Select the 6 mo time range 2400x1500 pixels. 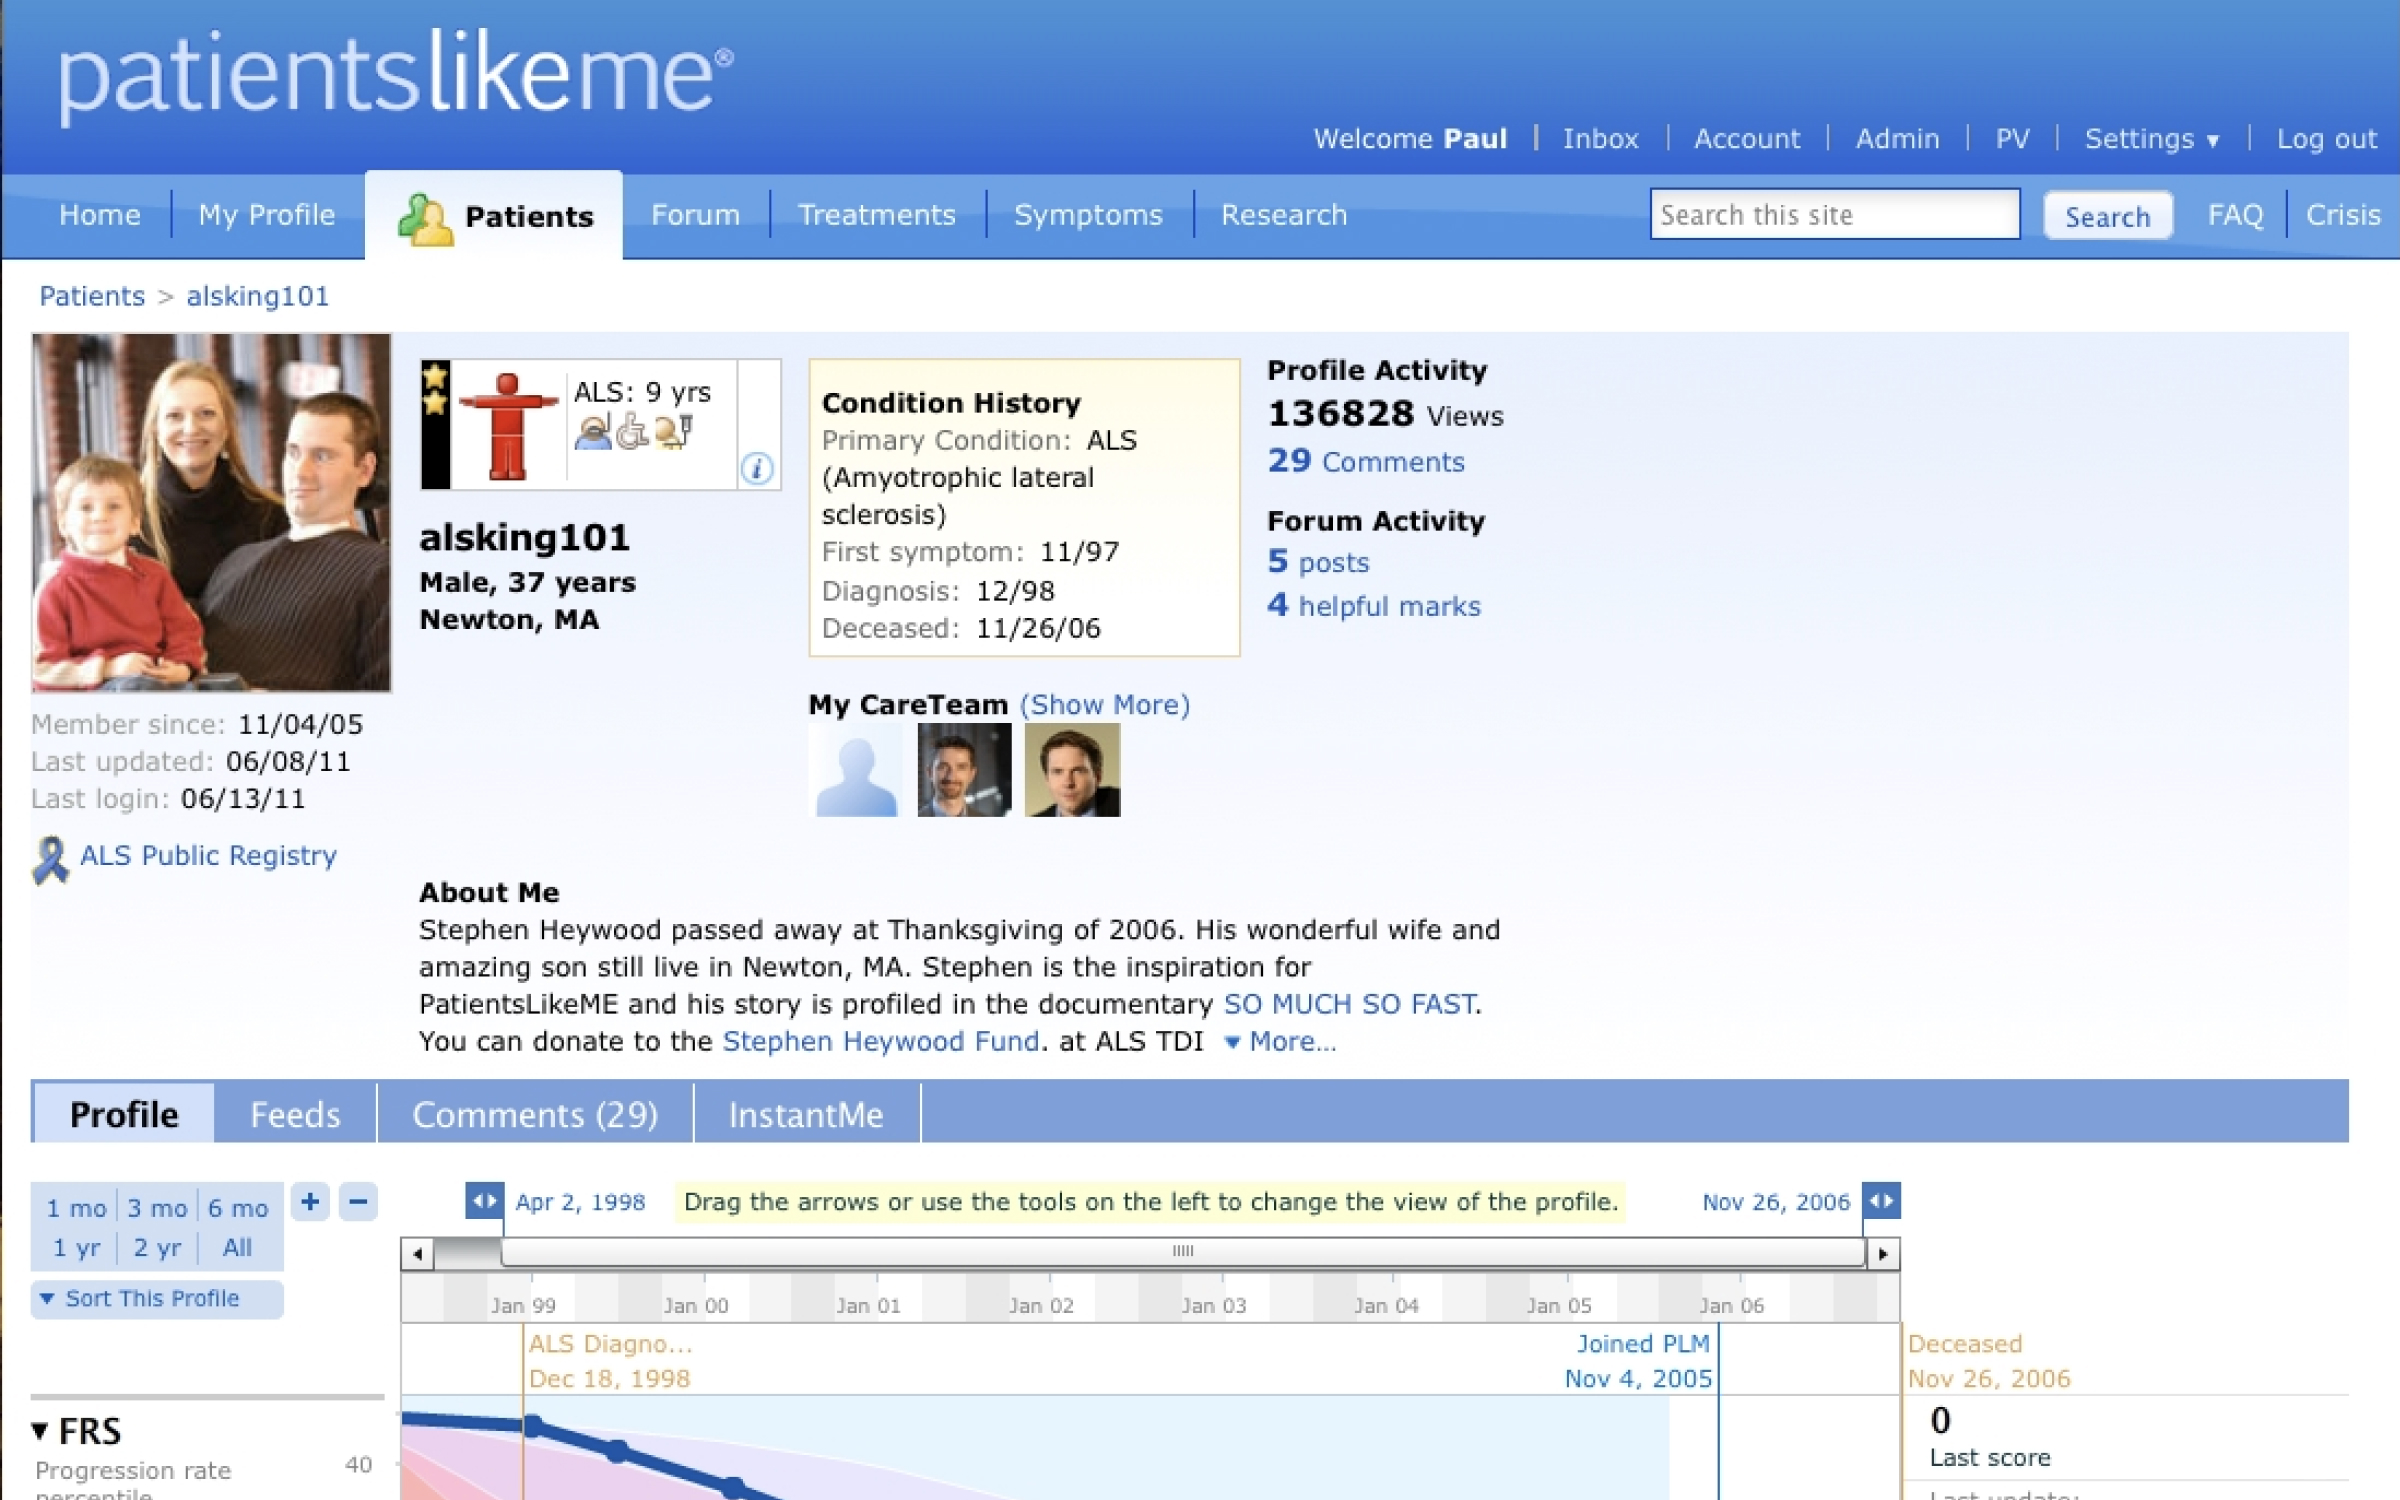[238, 1208]
